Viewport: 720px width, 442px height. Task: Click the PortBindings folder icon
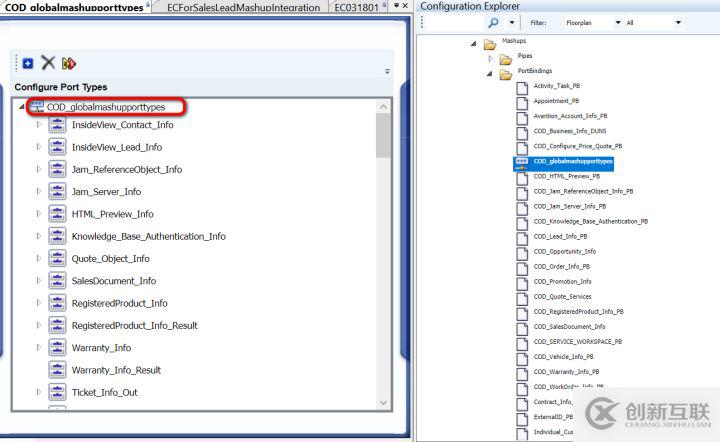pyautogui.click(x=506, y=74)
